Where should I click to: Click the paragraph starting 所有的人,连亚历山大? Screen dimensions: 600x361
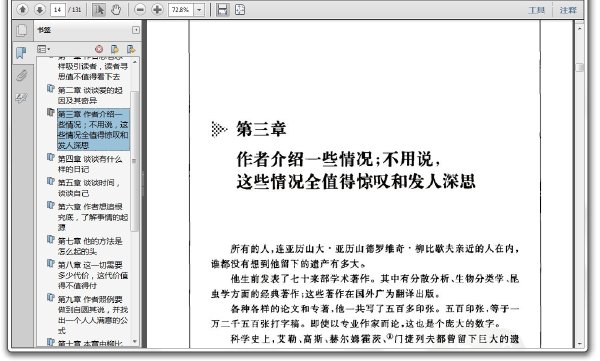click(x=365, y=256)
